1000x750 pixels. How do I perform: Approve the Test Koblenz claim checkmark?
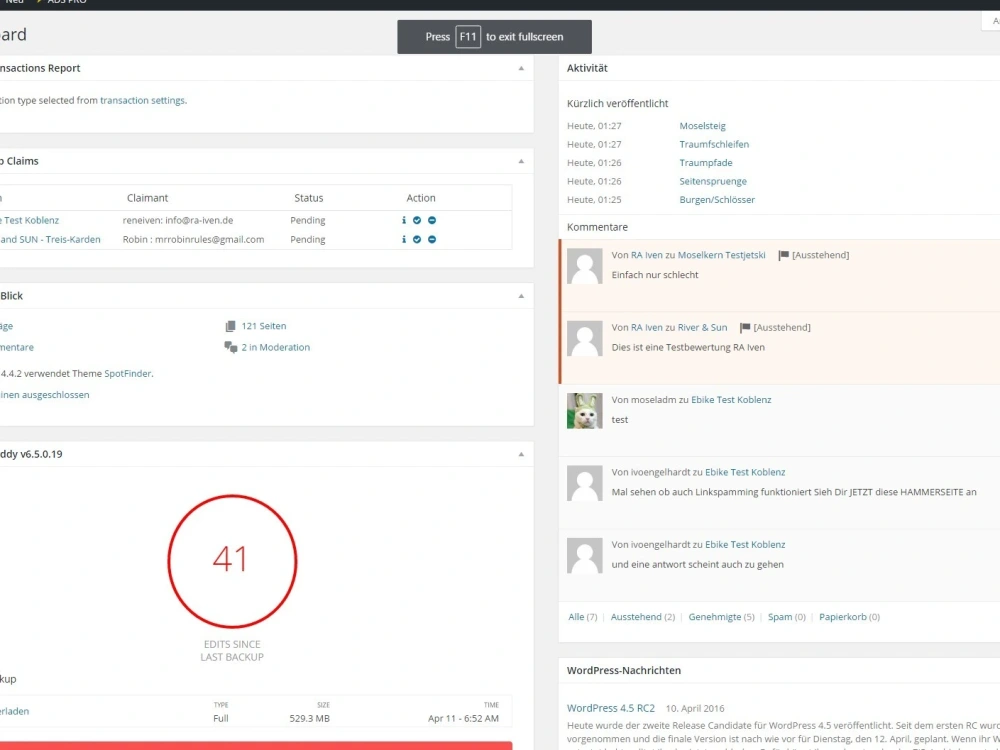(x=417, y=220)
